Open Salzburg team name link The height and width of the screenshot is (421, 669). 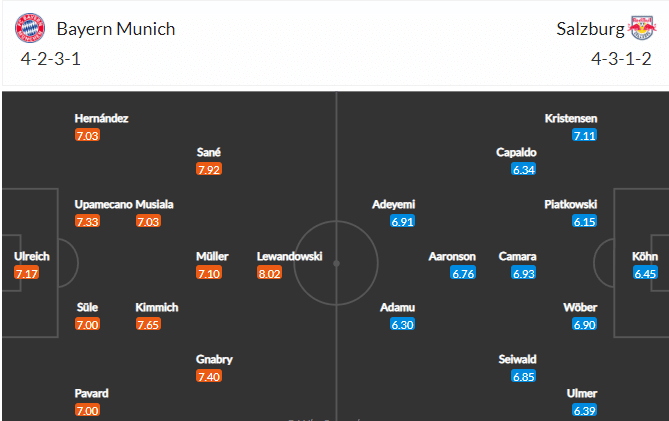pos(590,29)
